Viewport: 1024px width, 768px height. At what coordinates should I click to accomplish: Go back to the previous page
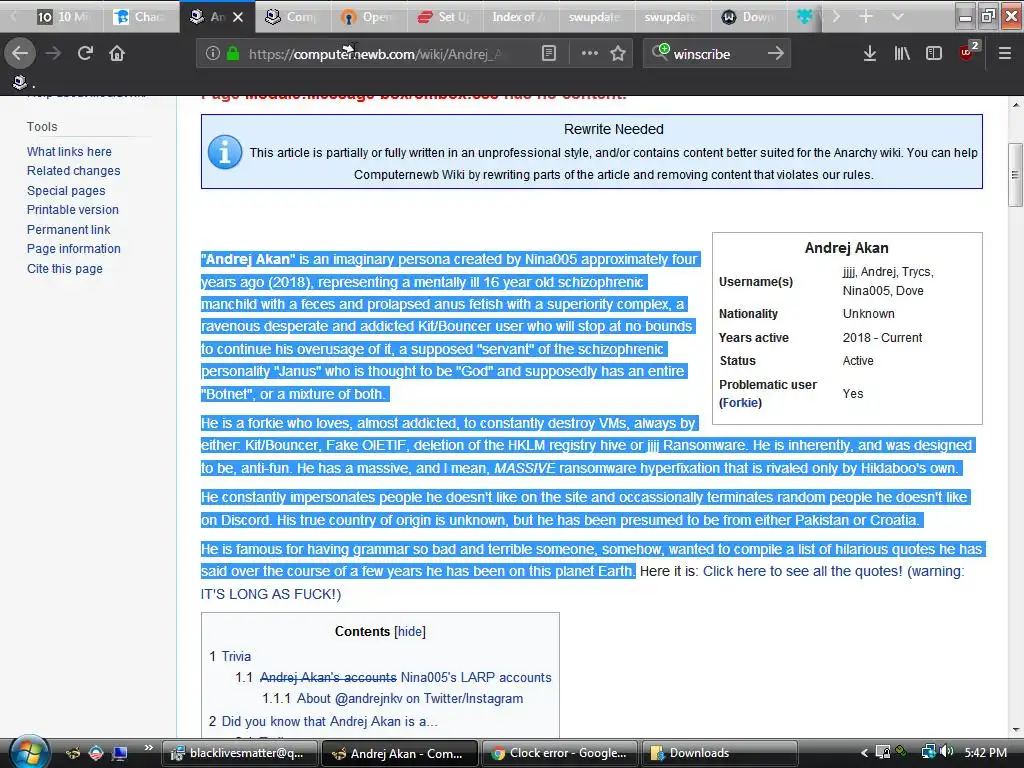pyautogui.click(x=20, y=53)
